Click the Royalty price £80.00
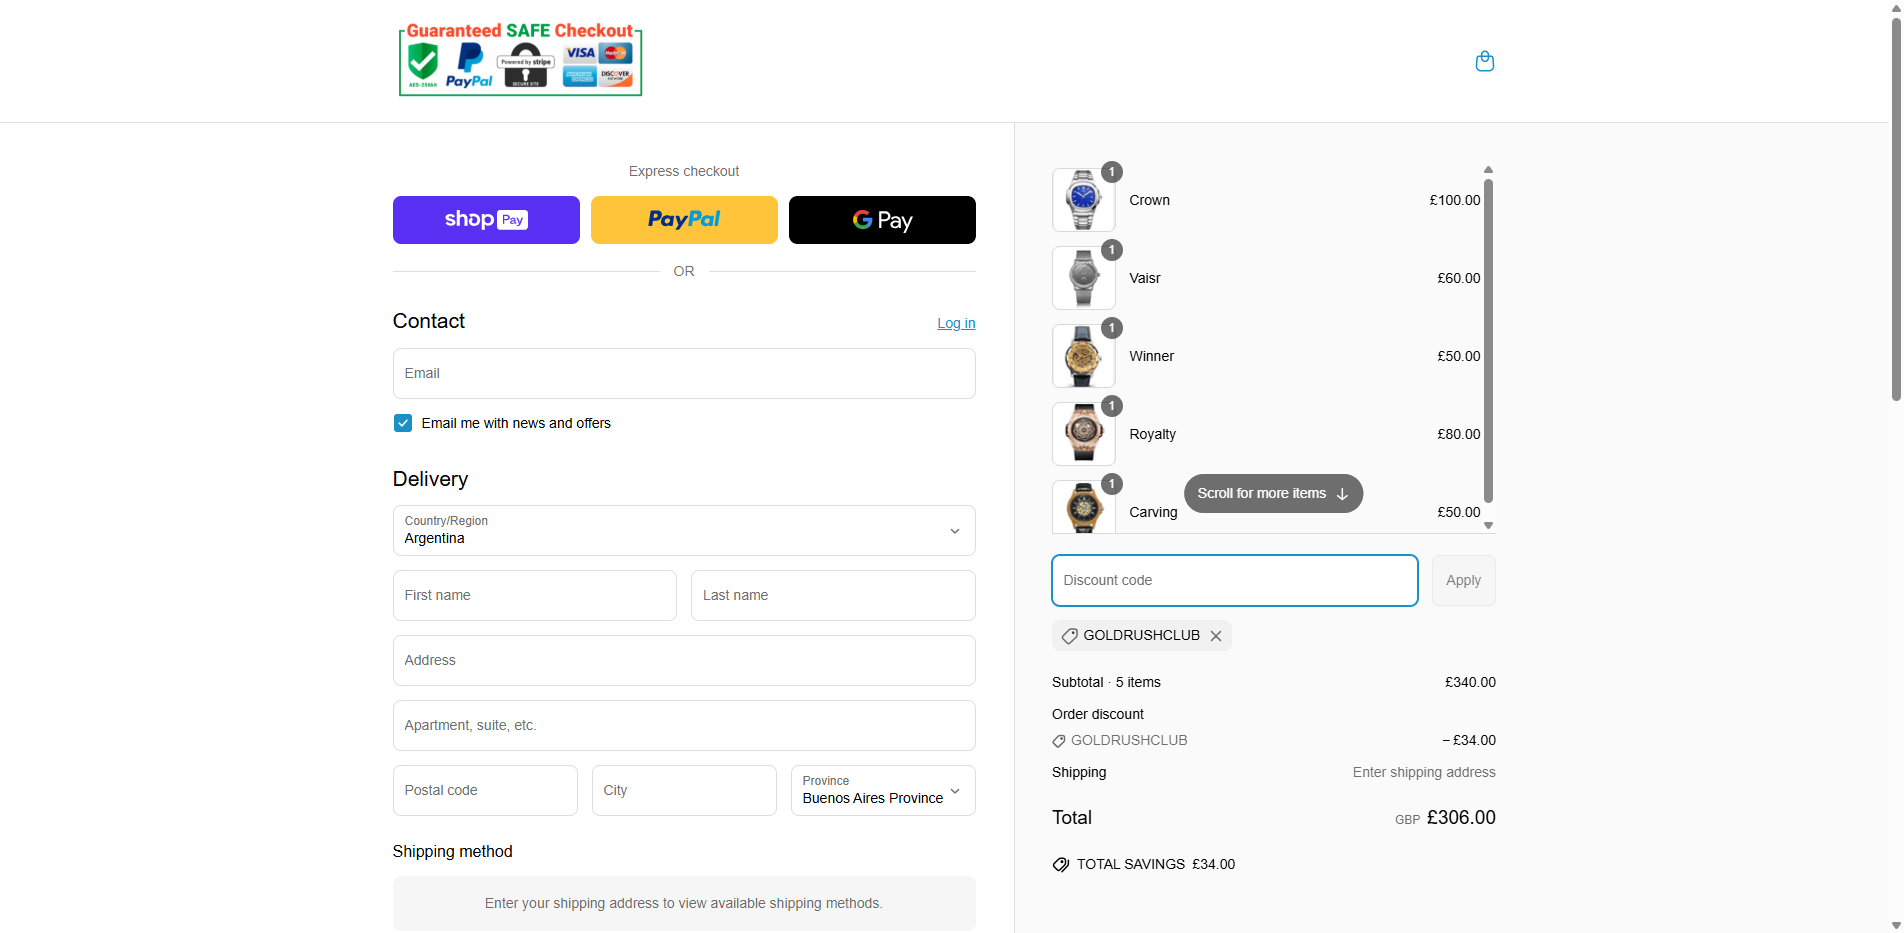 1459,434
